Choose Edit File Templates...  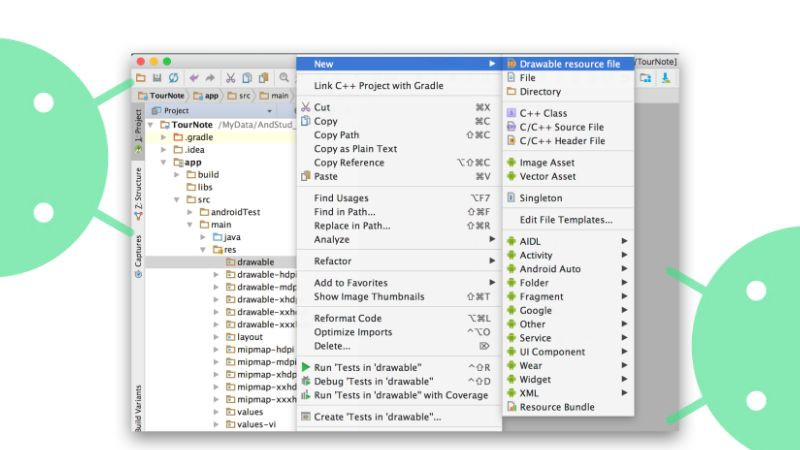(568, 220)
